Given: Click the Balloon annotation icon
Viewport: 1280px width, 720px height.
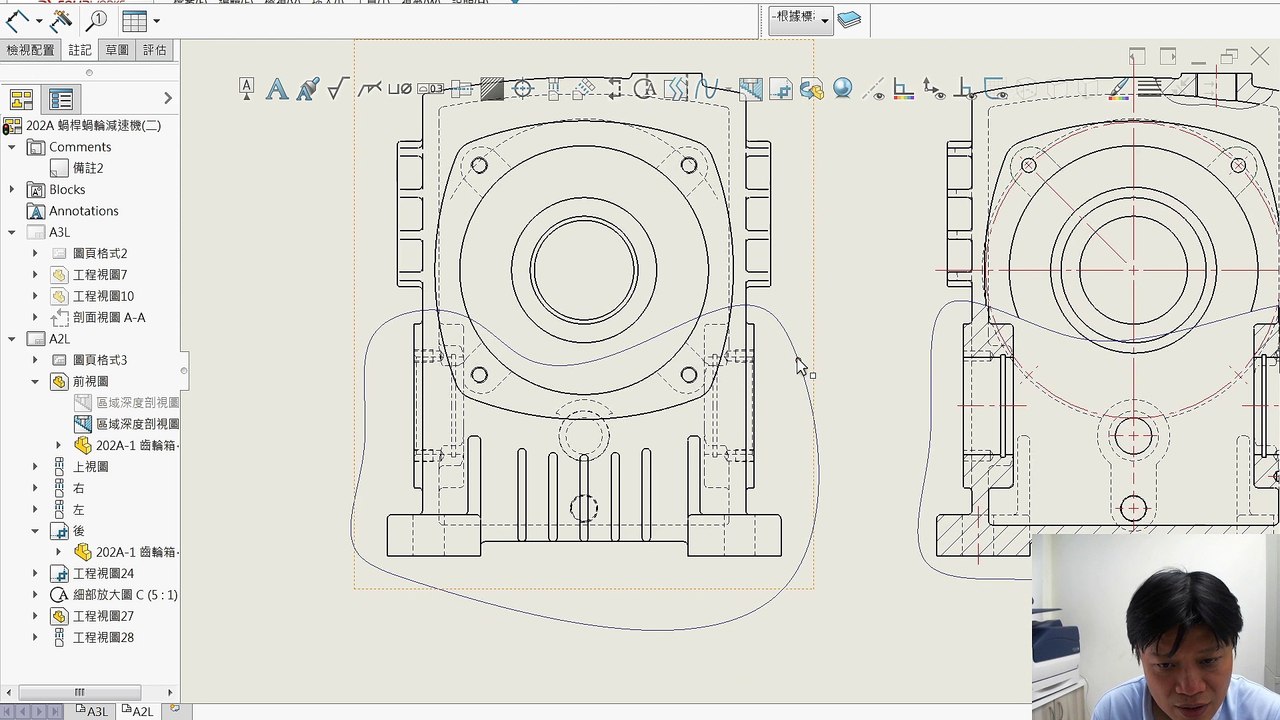Looking at the screenshot, I should click(246, 89).
